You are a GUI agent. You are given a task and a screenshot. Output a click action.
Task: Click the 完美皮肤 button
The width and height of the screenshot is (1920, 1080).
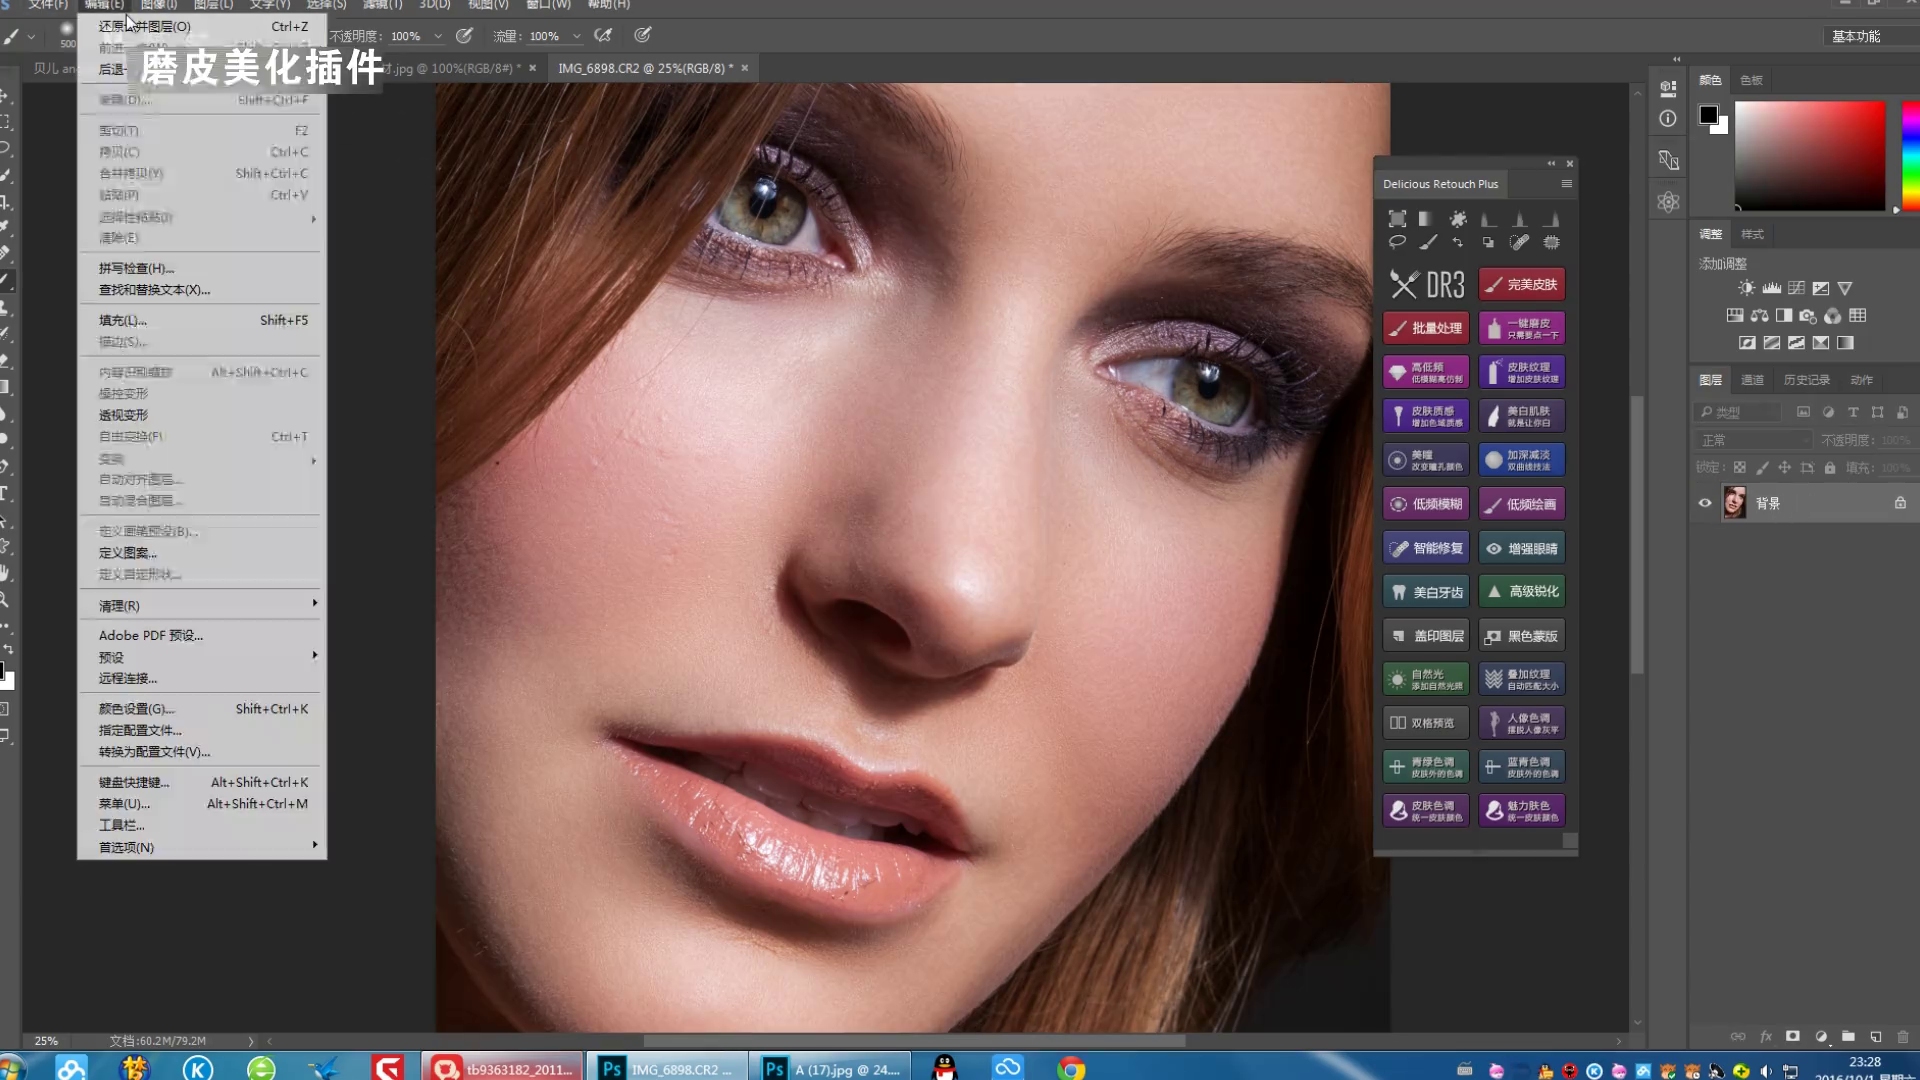coord(1521,285)
